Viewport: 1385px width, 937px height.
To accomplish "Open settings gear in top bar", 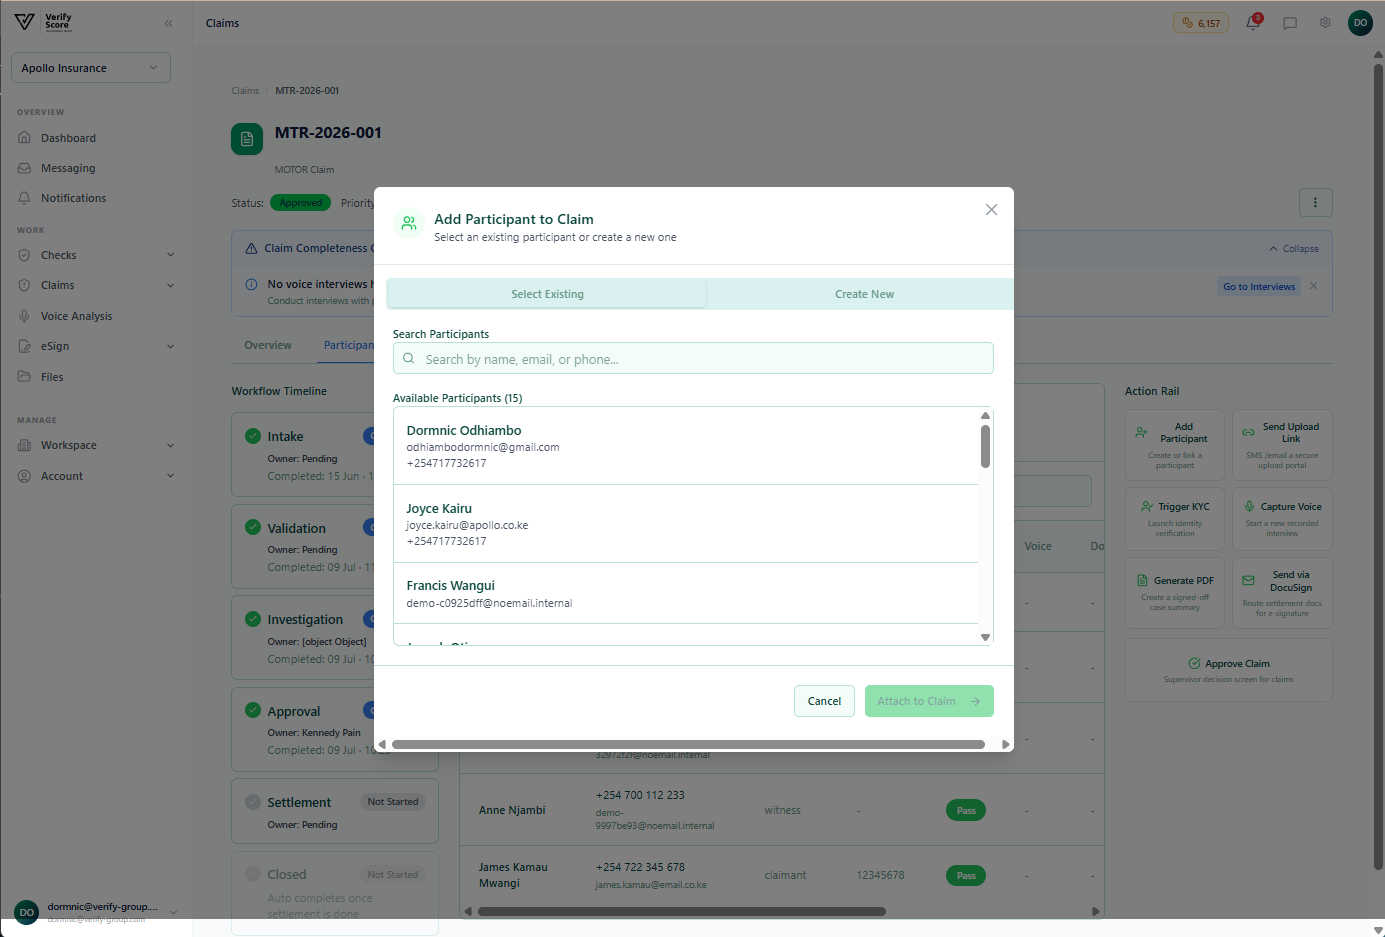I will pos(1325,23).
